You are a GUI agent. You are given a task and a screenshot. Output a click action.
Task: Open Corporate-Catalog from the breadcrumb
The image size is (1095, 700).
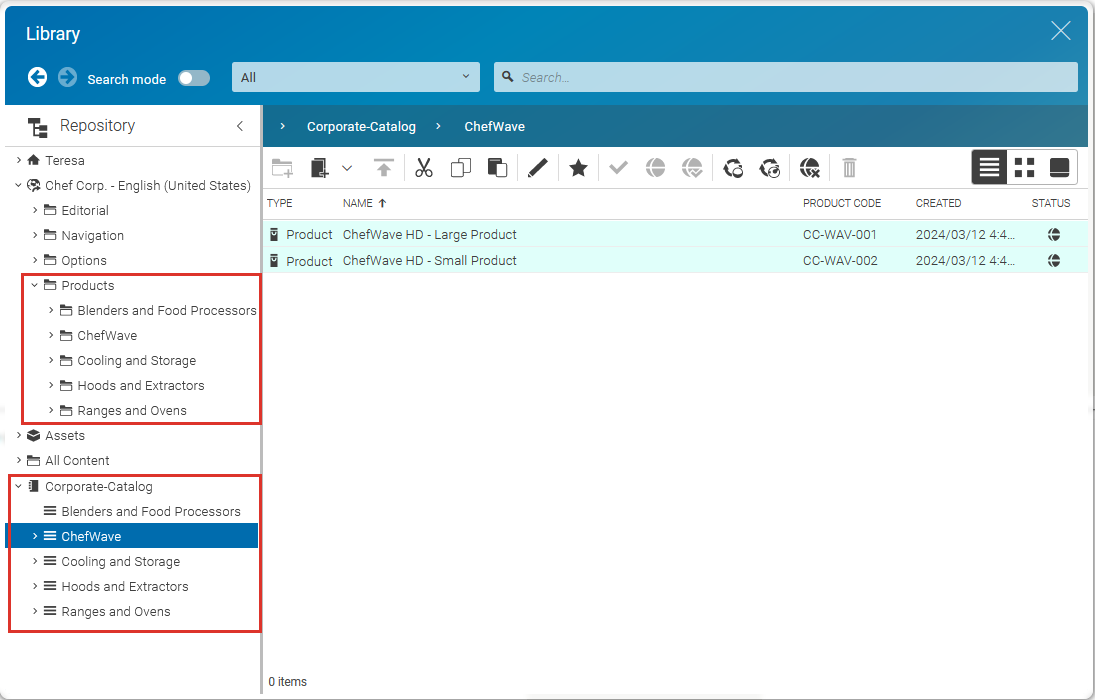click(x=362, y=126)
